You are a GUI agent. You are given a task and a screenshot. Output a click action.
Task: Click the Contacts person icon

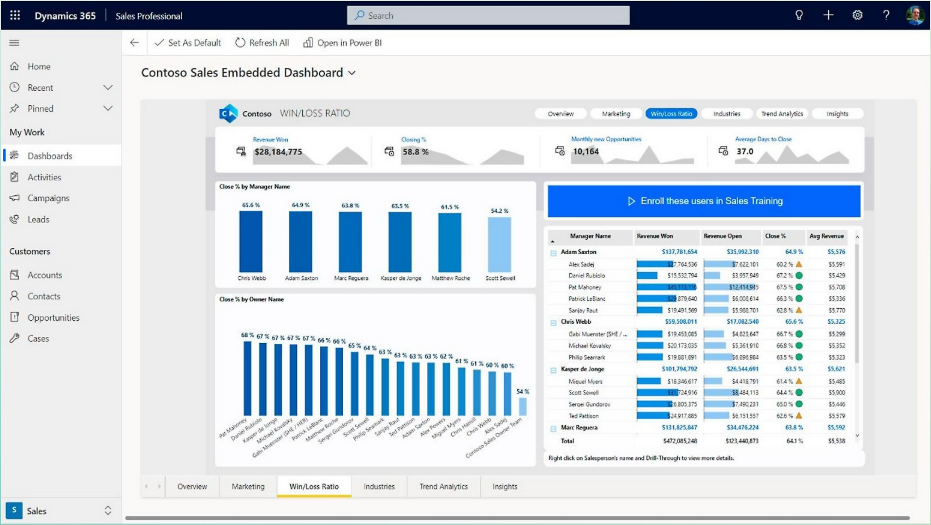pyautogui.click(x=15, y=296)
